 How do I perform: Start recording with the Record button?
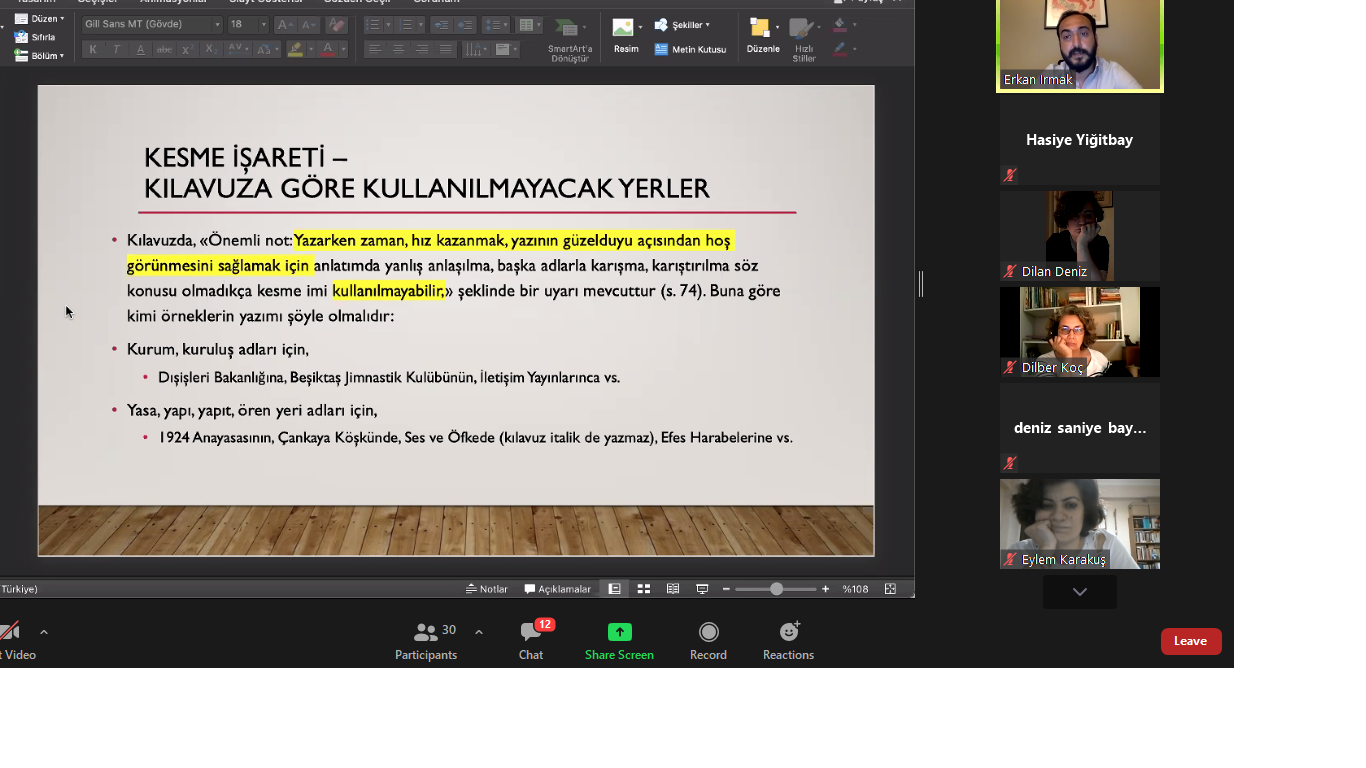[x=708, y=641]
